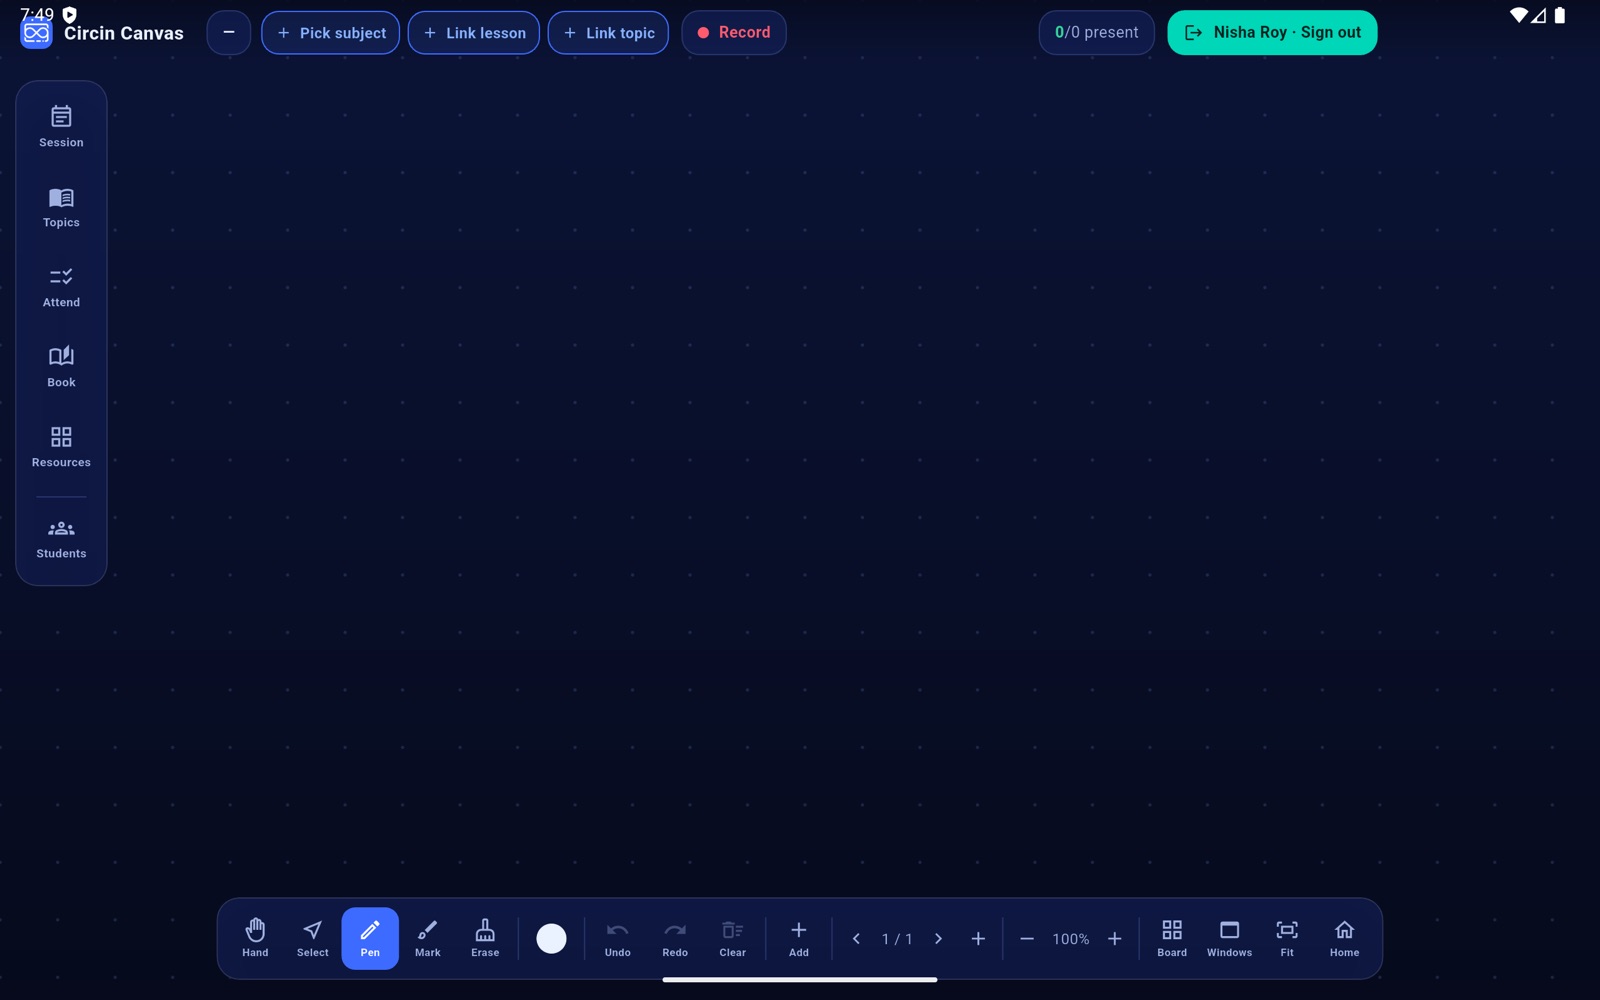This screenshot has width=1600, height=1000.
Task: Open the Session panel in sidebar
Action: pyautogui.click(x=61, y=127)
